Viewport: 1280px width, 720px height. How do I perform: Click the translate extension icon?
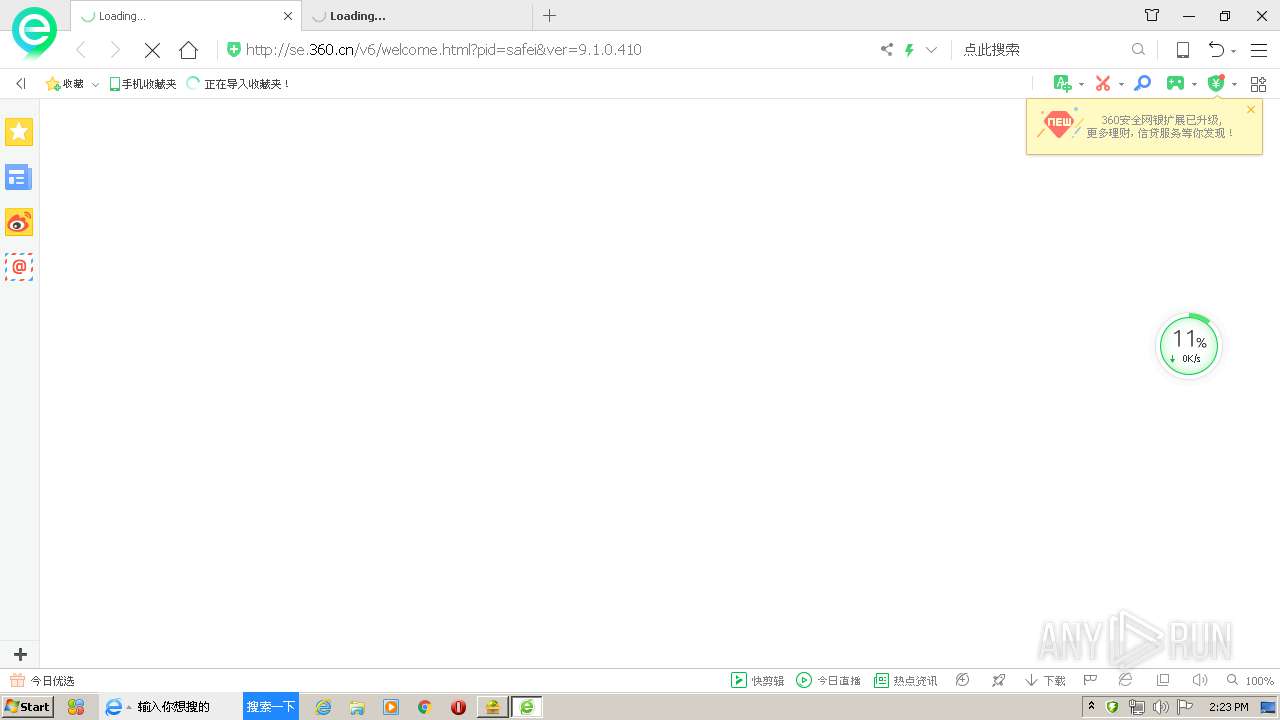[1062, 84]
